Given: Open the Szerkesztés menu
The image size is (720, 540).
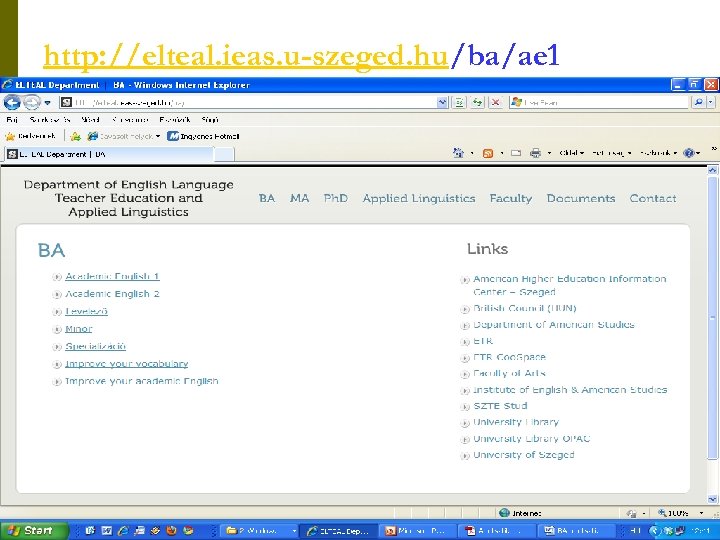Looking at the screenshot, I should 50,120.
